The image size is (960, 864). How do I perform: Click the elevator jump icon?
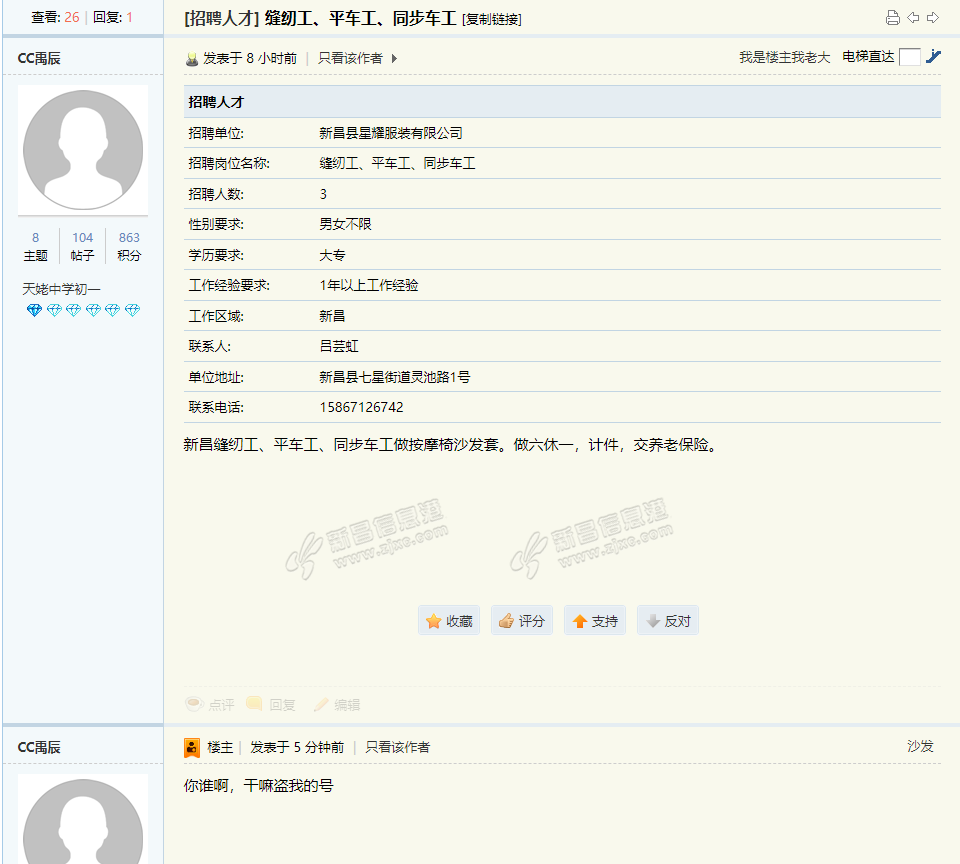click(933, 57)
